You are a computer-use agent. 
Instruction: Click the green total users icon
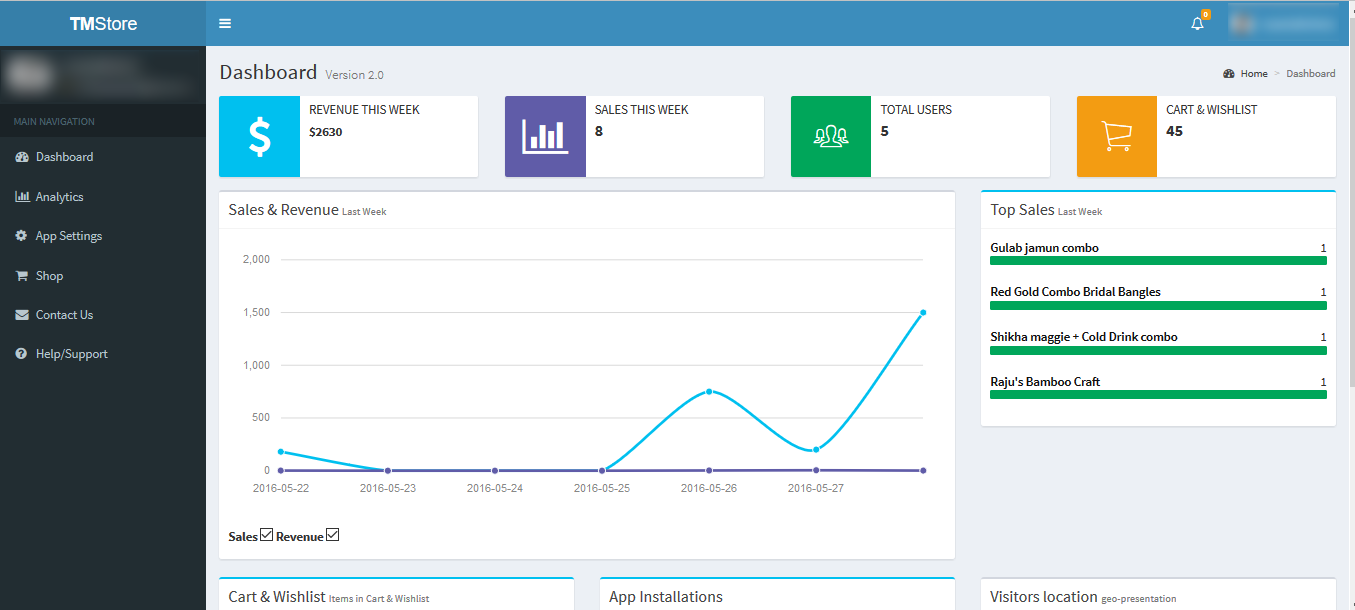click(x=831, y=137)
